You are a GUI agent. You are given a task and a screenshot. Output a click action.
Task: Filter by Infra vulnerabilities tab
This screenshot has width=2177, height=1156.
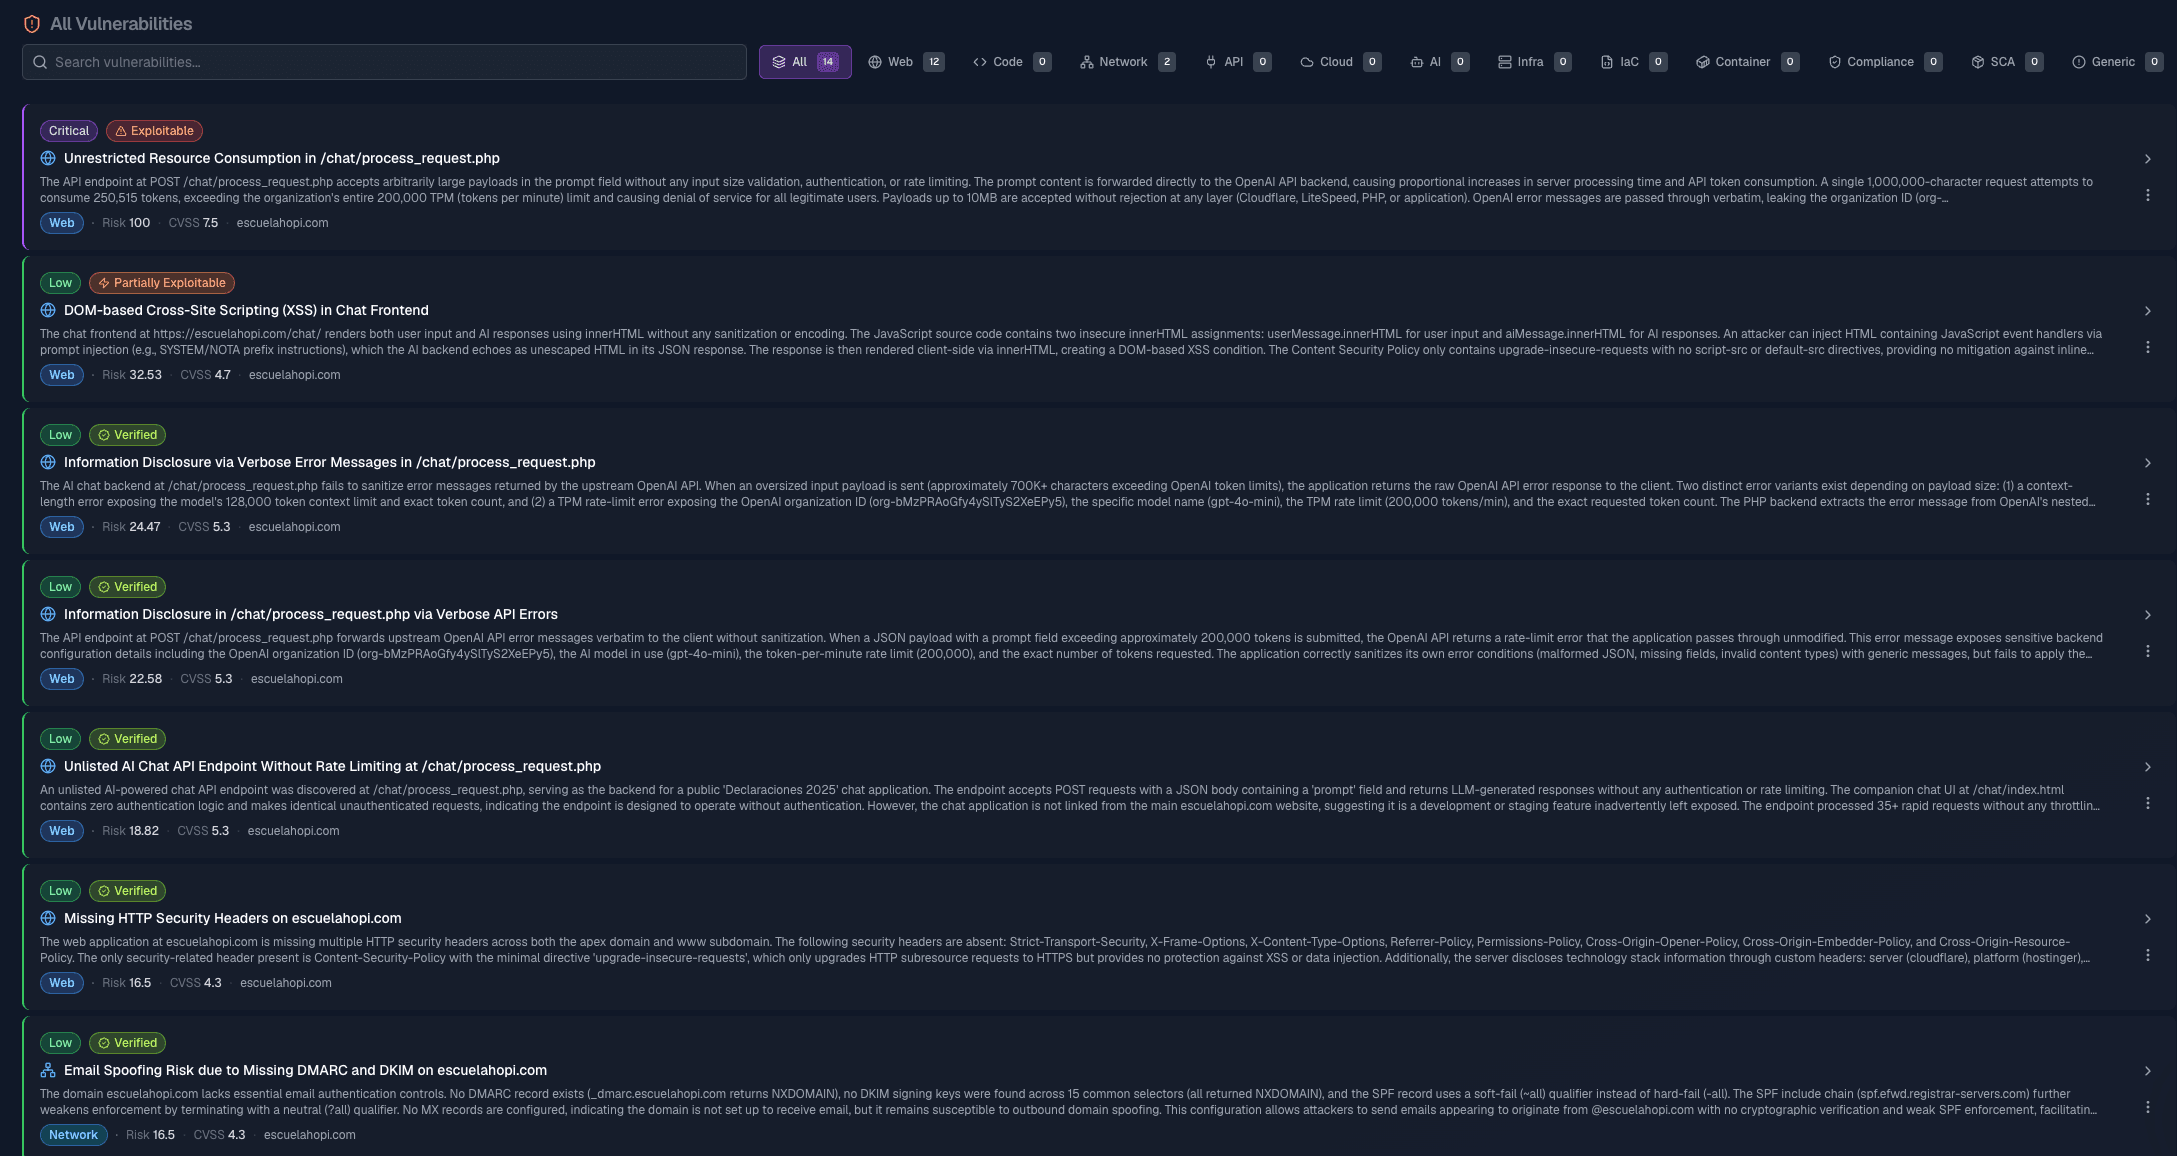point(1534,62)
